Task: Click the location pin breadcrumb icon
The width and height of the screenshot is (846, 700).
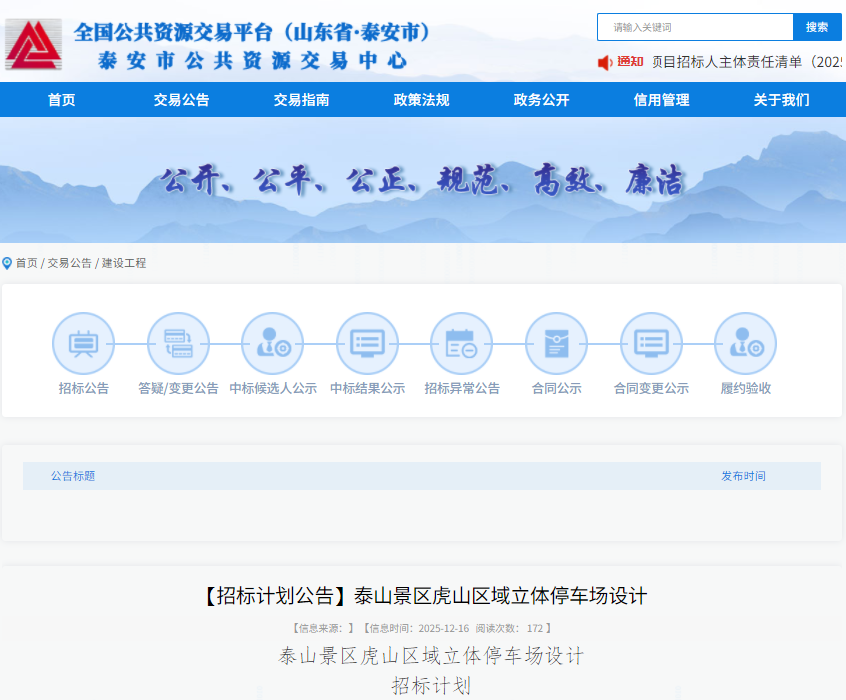Action: 7,263
